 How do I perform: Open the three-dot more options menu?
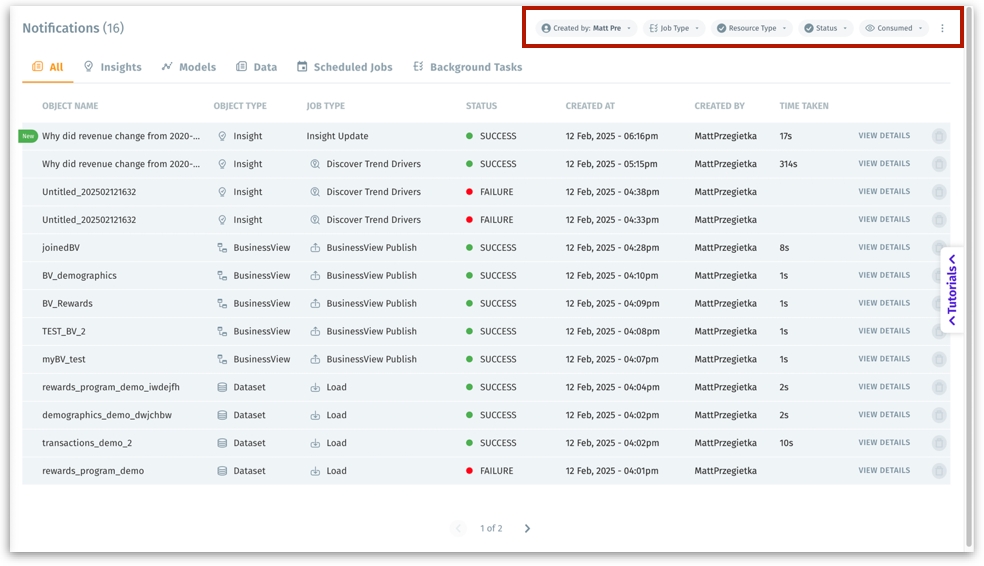pos(942,28)
